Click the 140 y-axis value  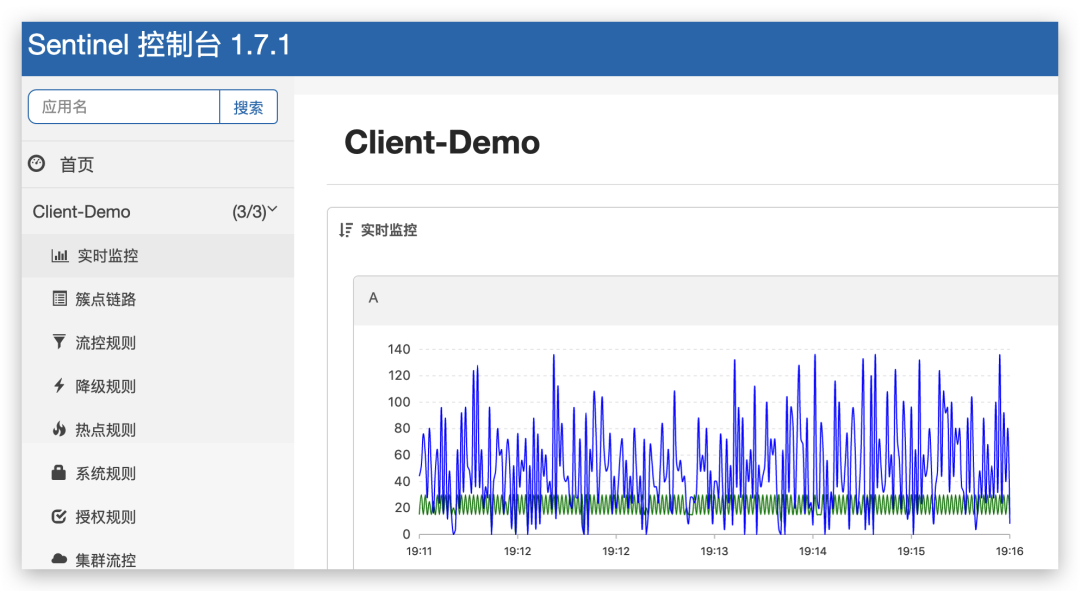[399, 349]
